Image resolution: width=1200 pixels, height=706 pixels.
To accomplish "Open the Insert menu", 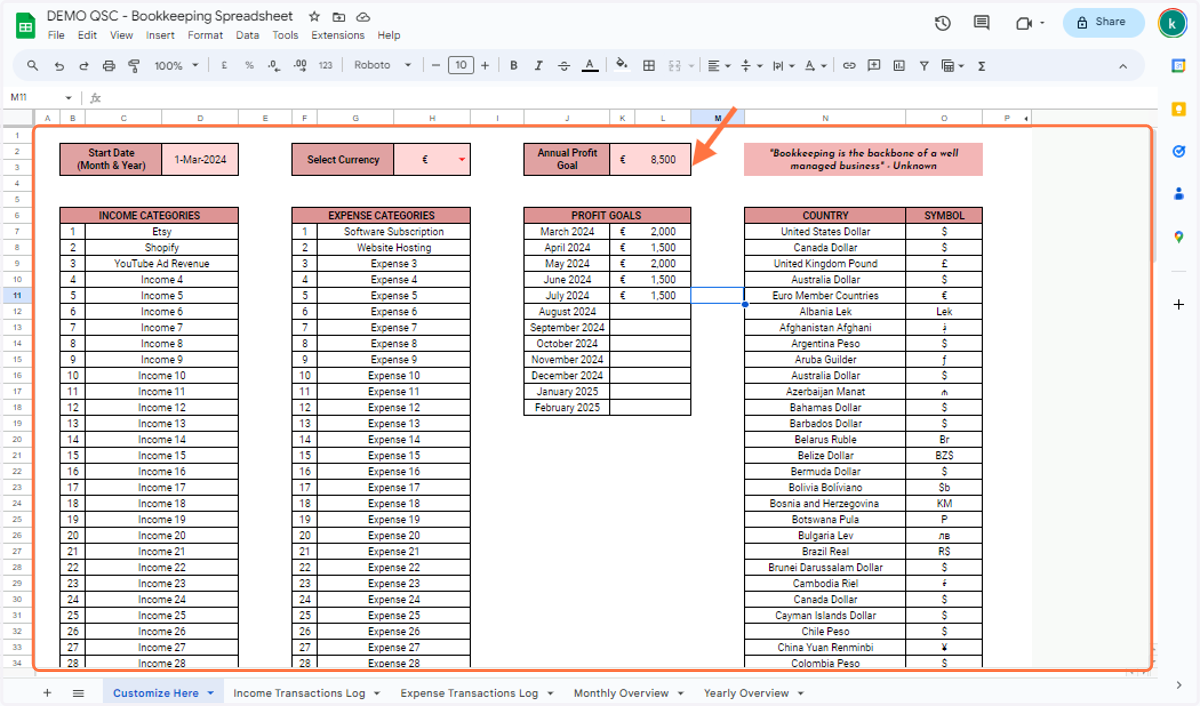I will (x=160, y=35).
